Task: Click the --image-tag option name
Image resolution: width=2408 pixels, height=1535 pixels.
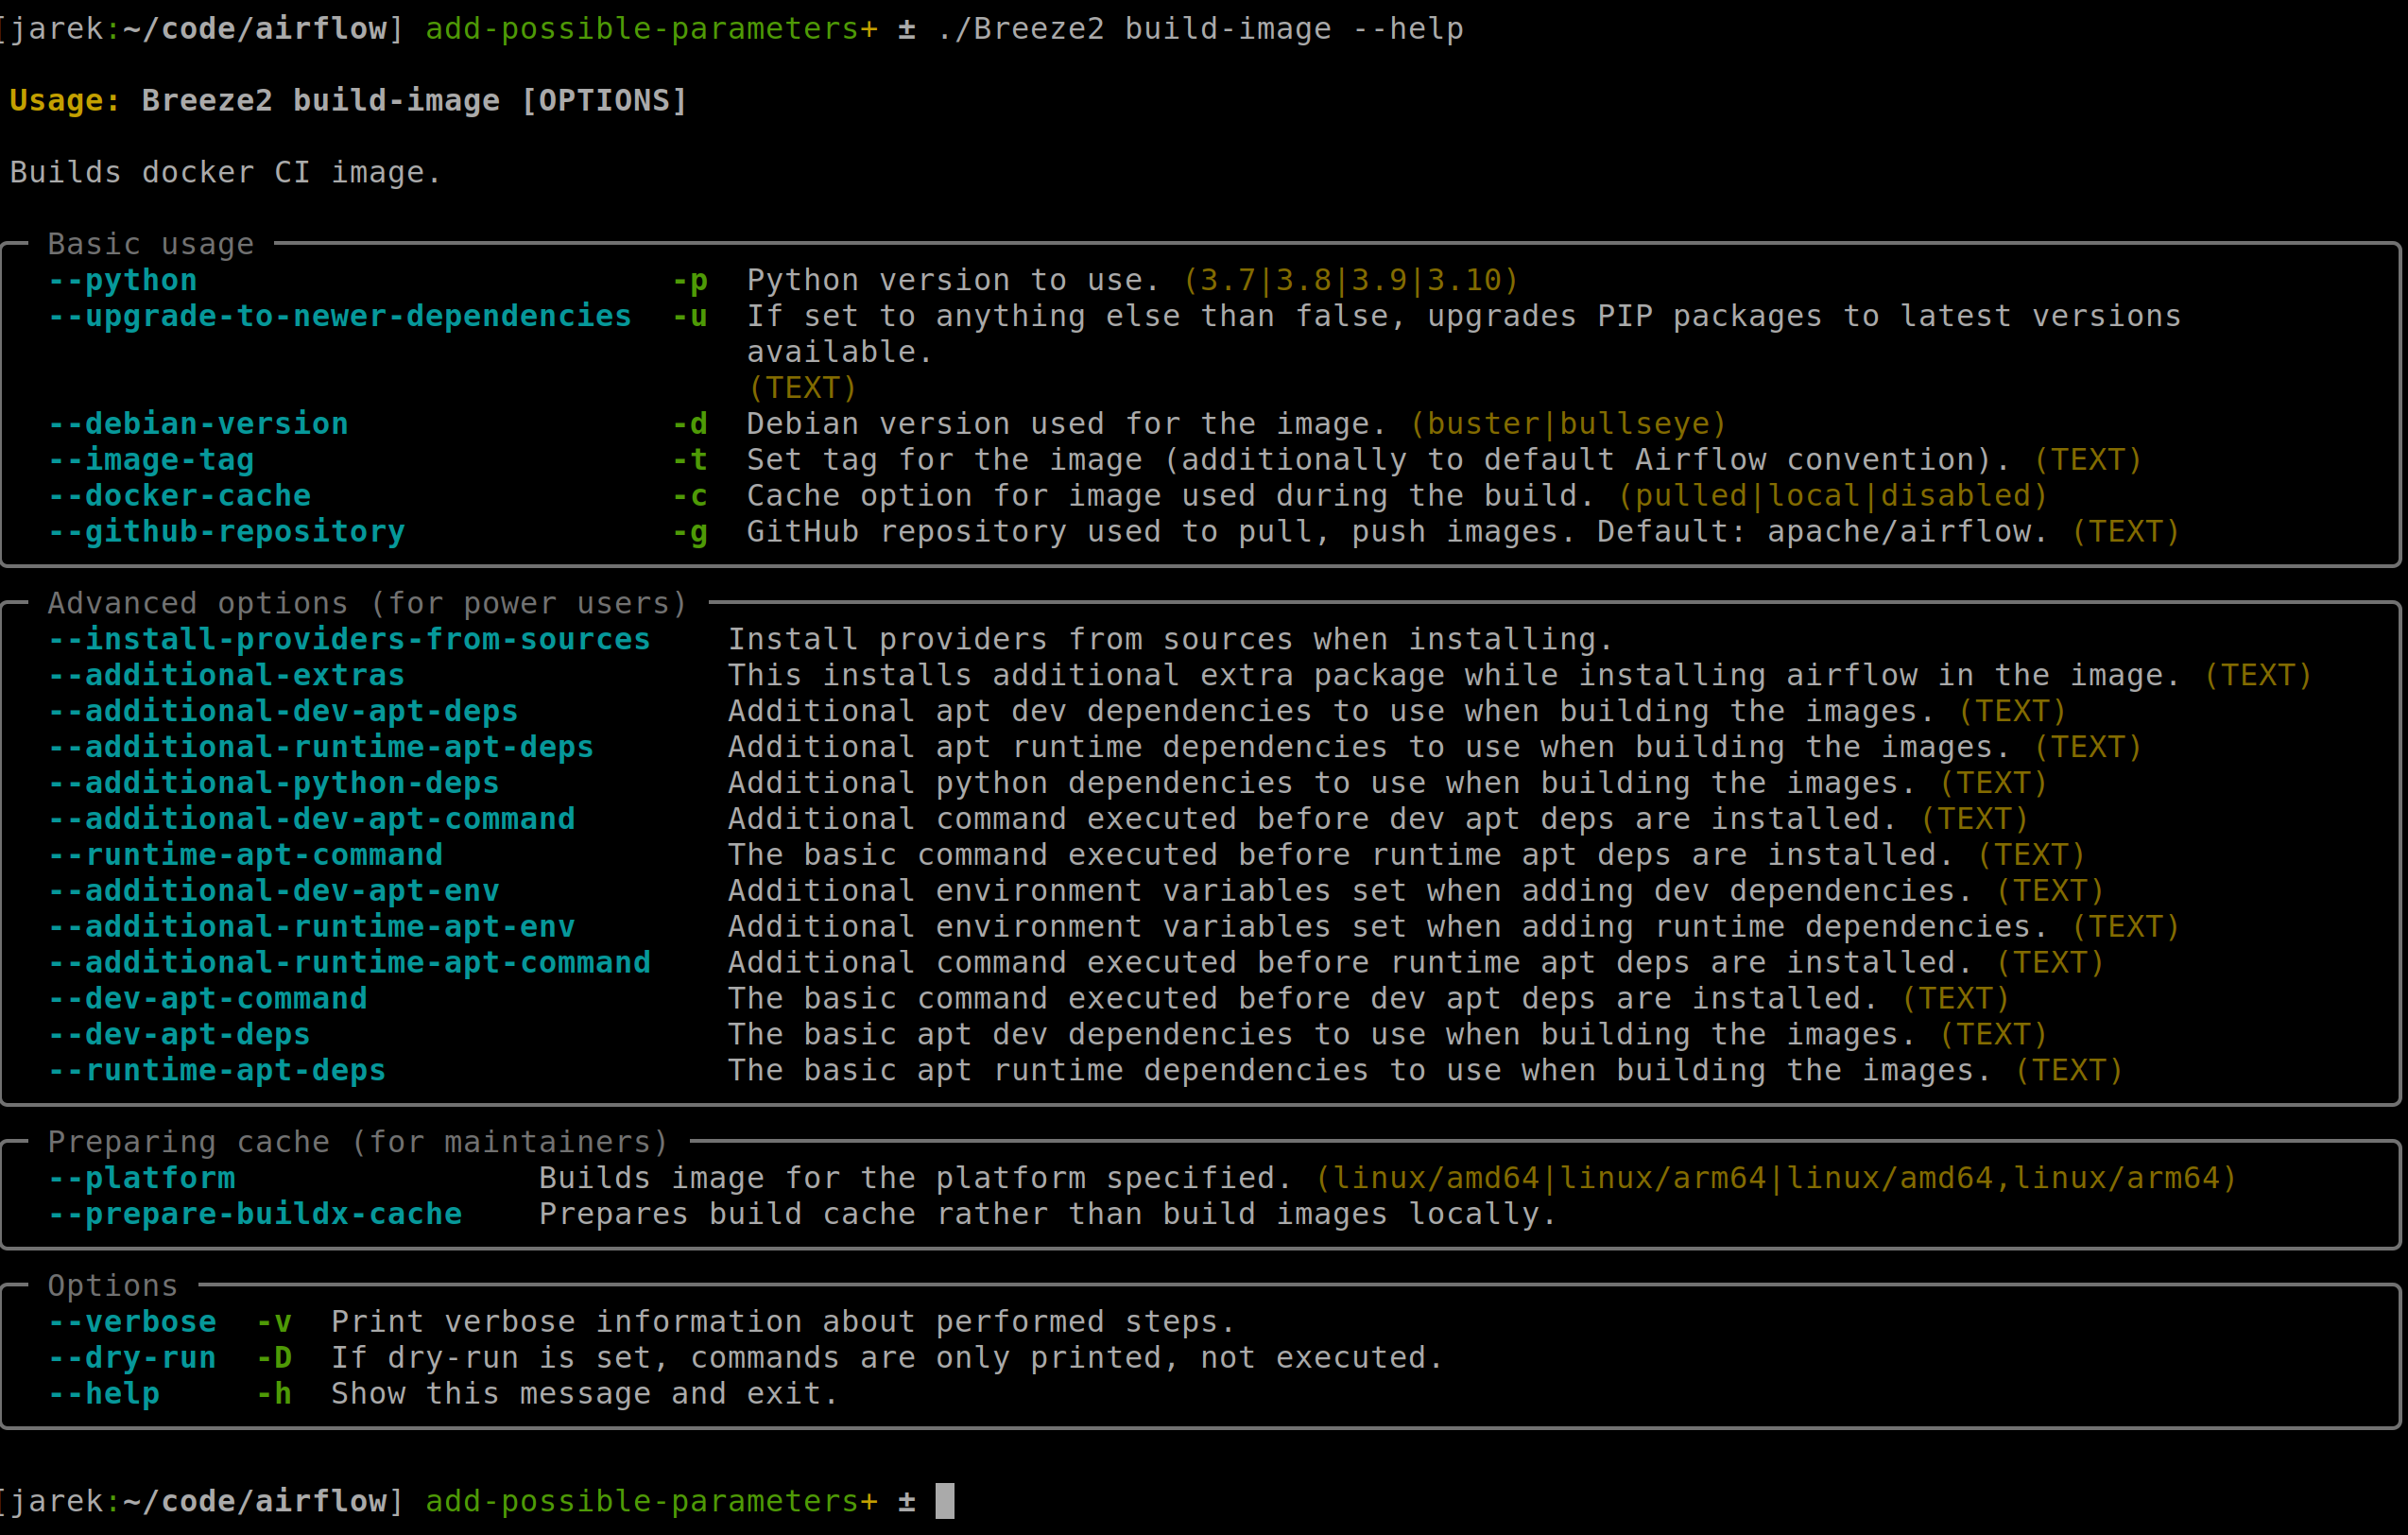Action: (151, 460)
